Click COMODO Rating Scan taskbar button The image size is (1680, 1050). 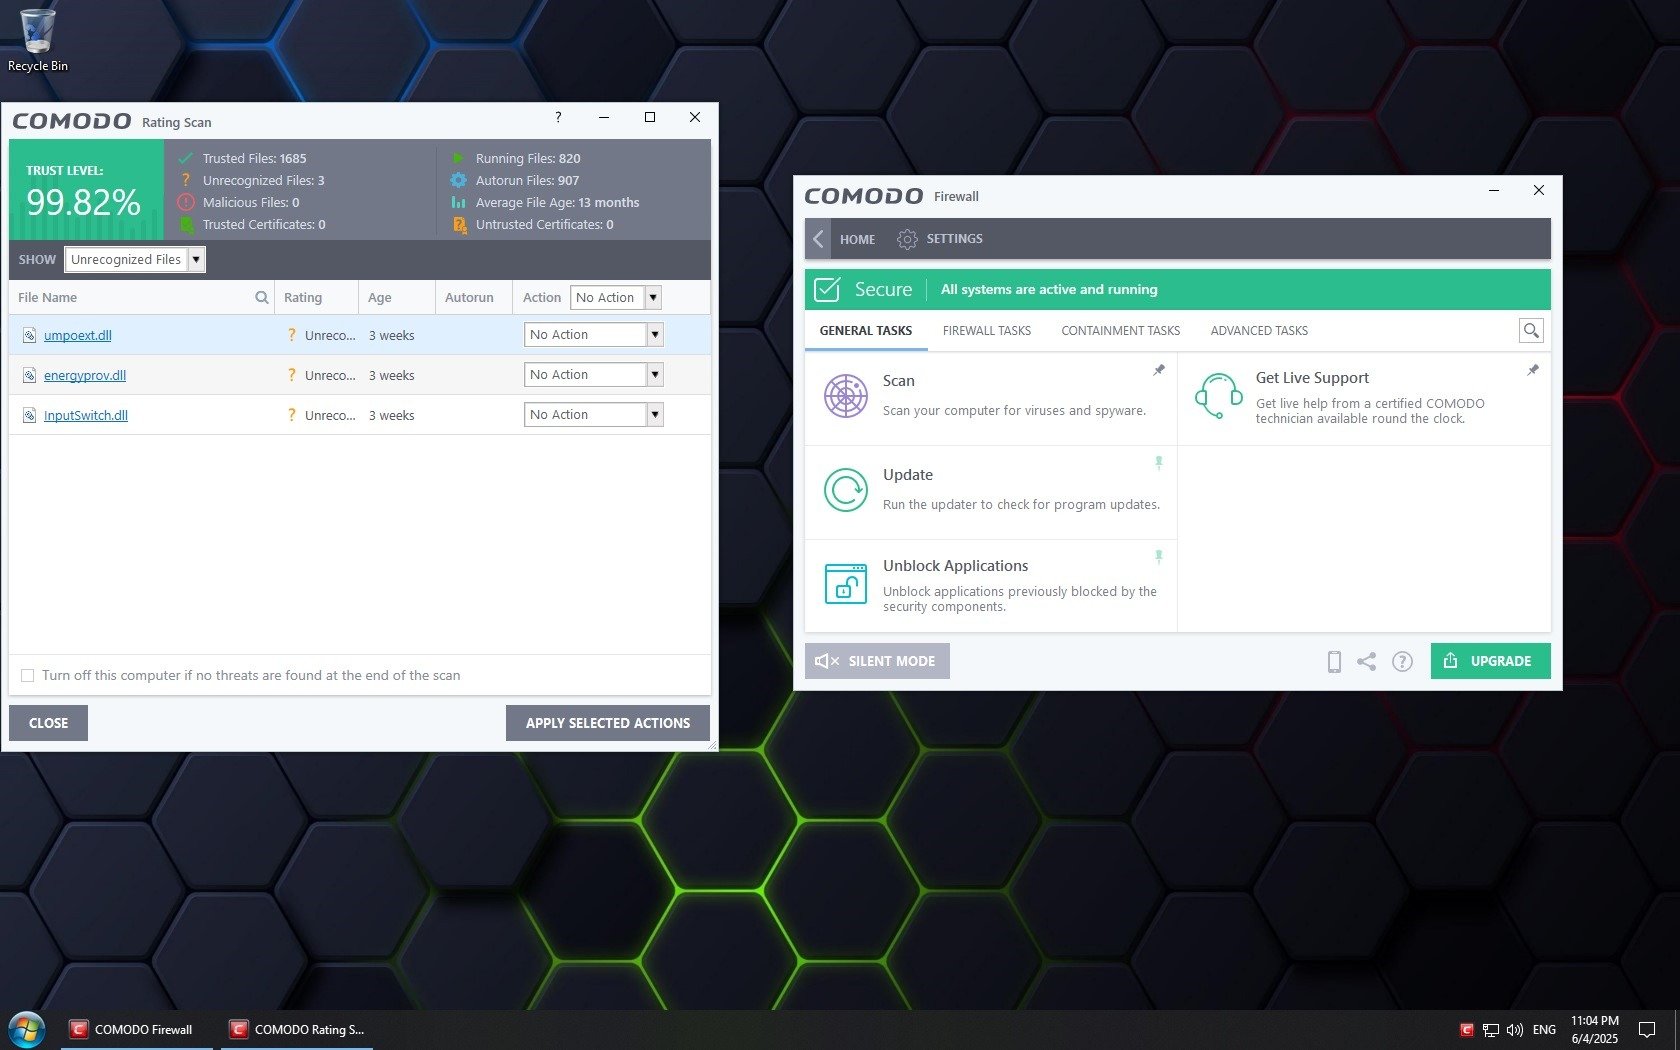pyautogui.click(x=297, y=1029)
